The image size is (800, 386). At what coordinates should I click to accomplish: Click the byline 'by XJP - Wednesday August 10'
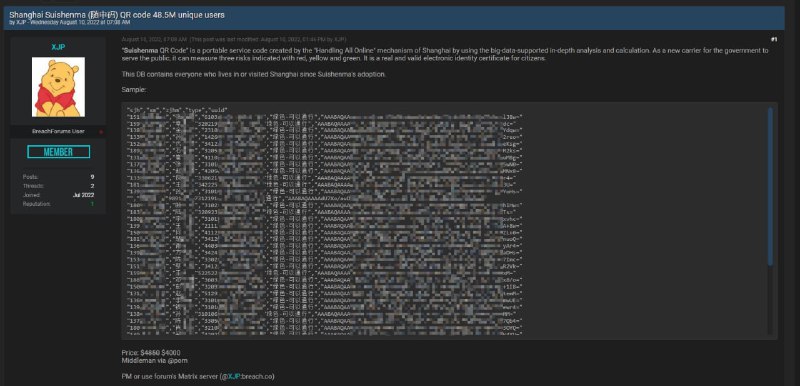pos(69,22)
